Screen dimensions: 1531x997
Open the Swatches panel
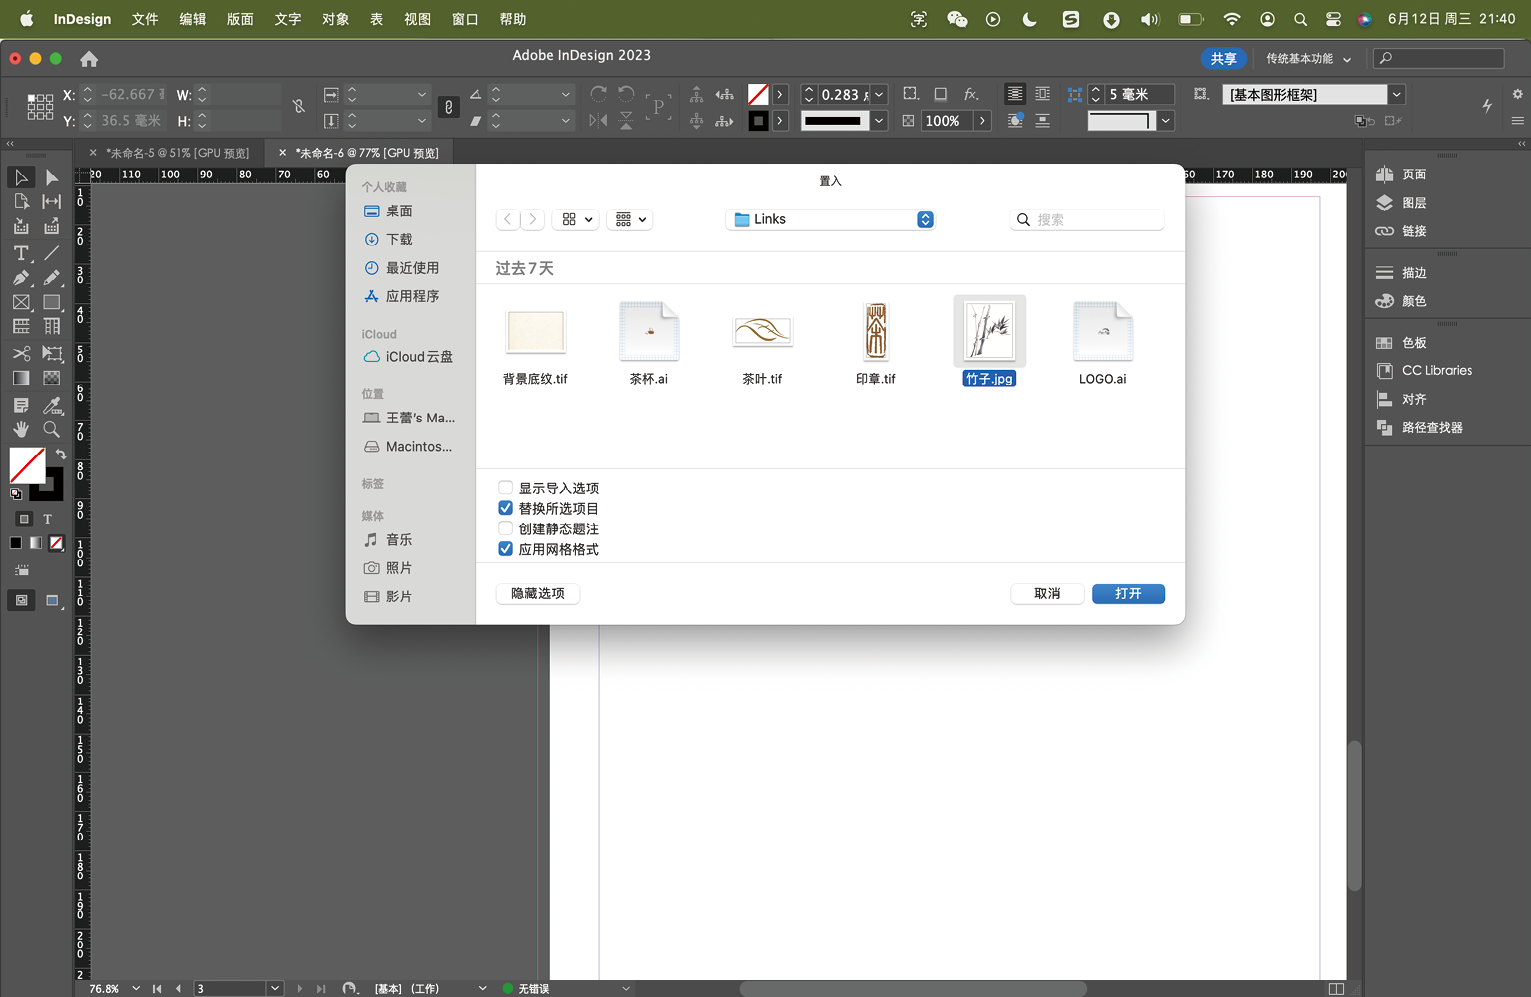(1413, 343)
